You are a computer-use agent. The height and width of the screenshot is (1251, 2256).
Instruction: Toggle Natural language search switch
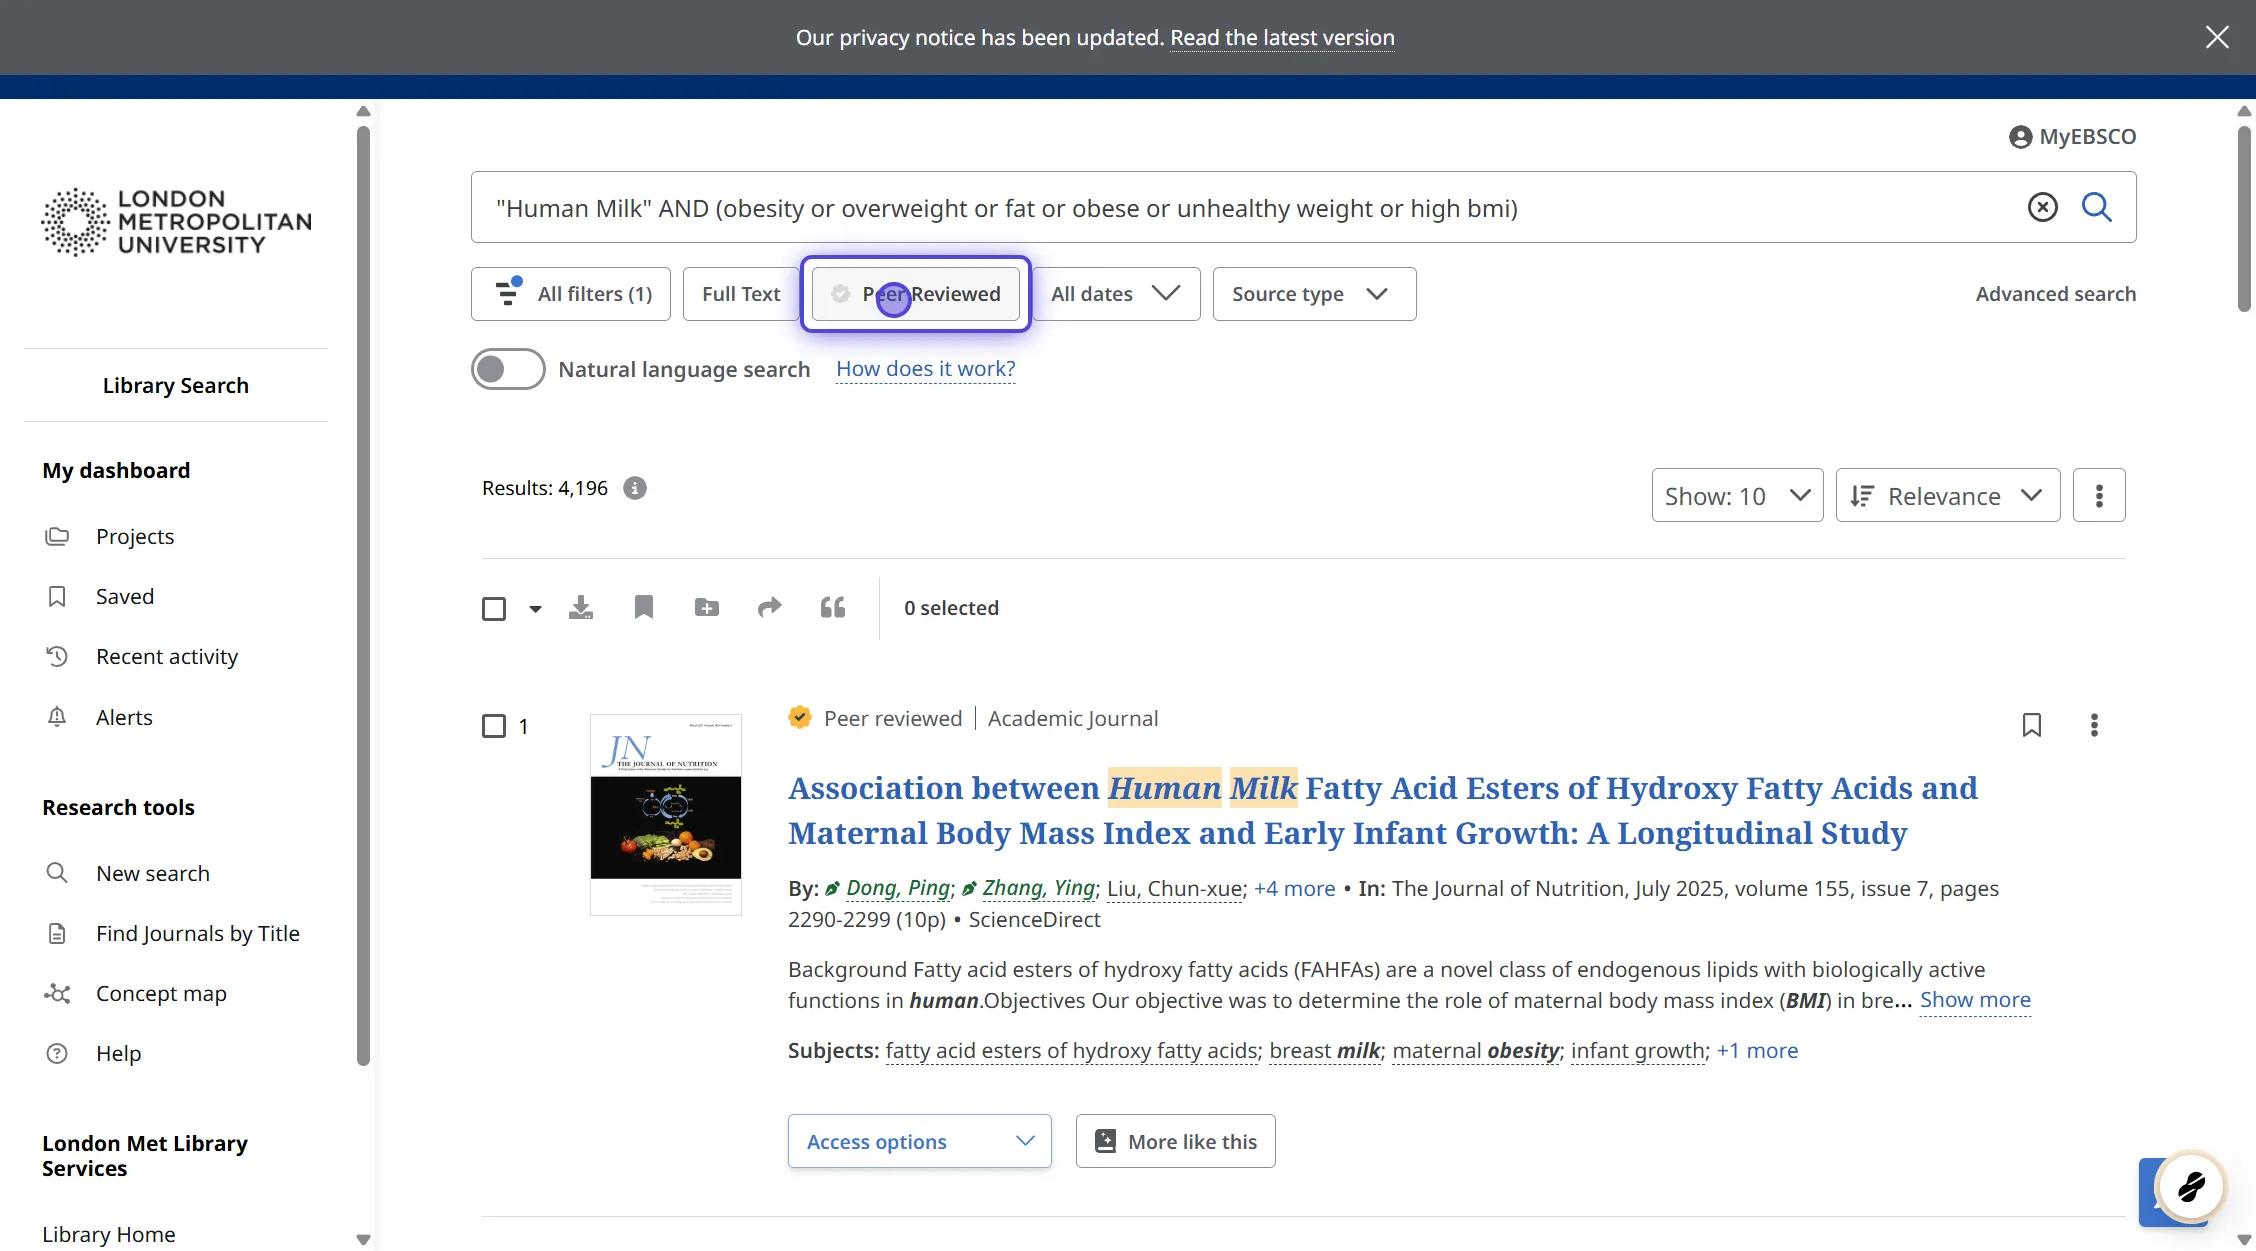tap(508, 369)
